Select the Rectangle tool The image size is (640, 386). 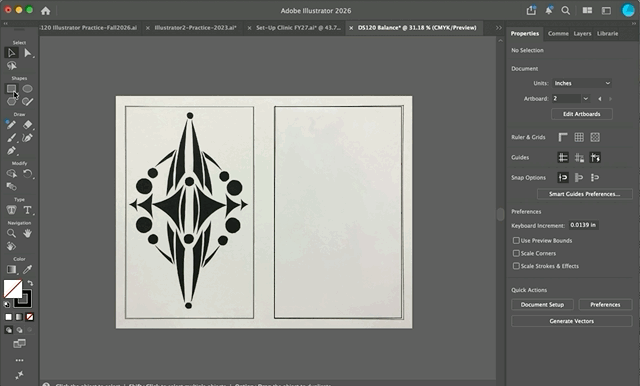pyautogui.click(x=11, y=89)
